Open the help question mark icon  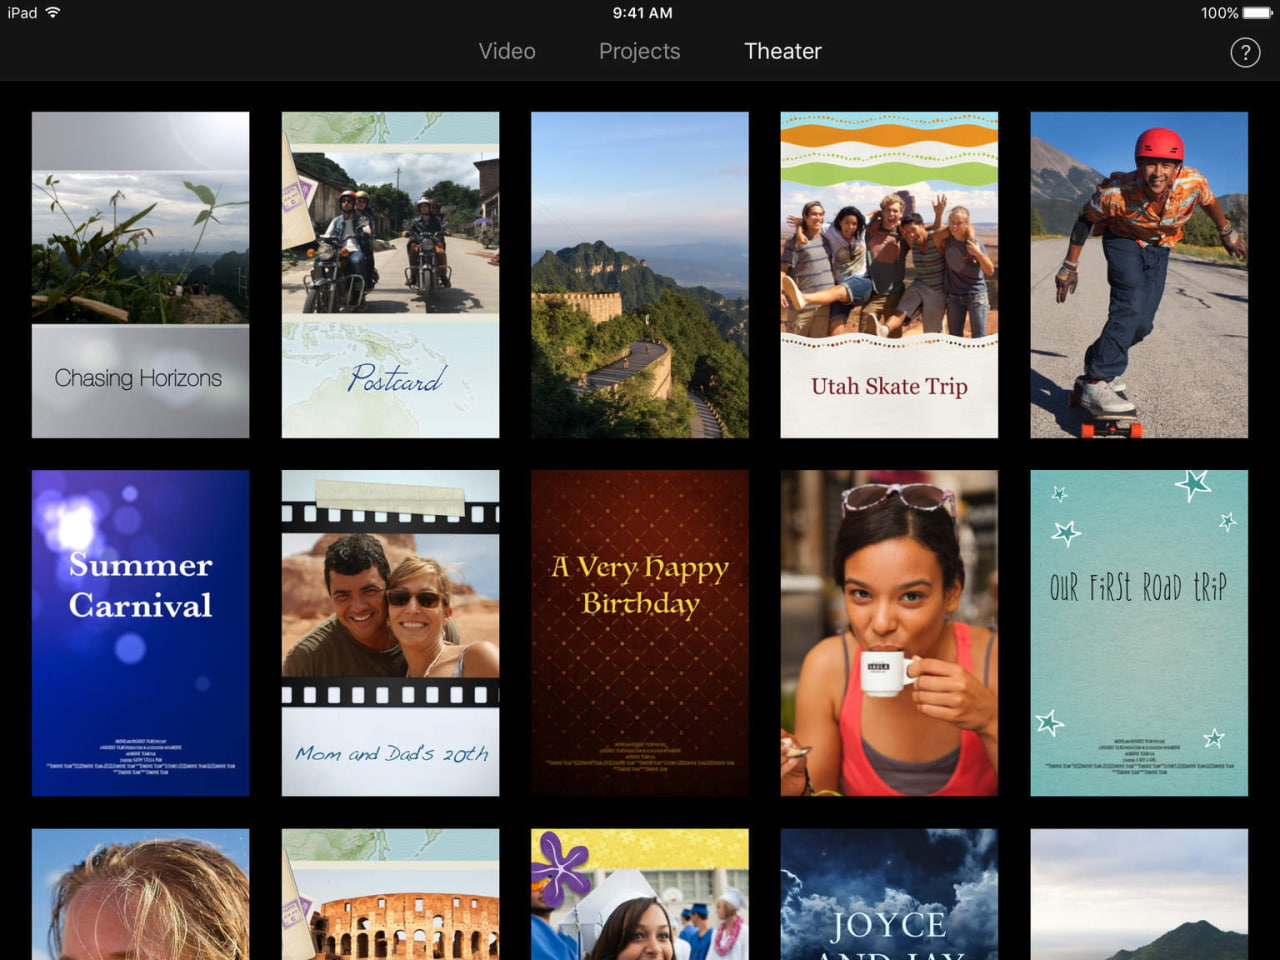pyautogui.click(x=1245, y=52)
